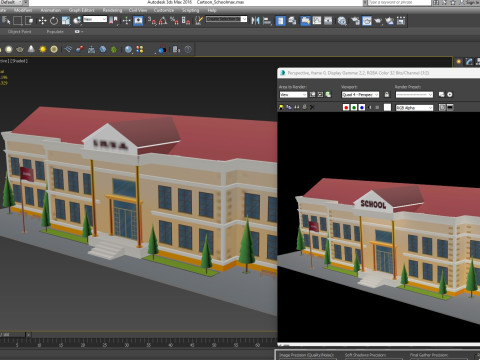Click the white color swatch in render window
Image resolution: width=480 pixels, height=360 pixels.
coord(387,107)
